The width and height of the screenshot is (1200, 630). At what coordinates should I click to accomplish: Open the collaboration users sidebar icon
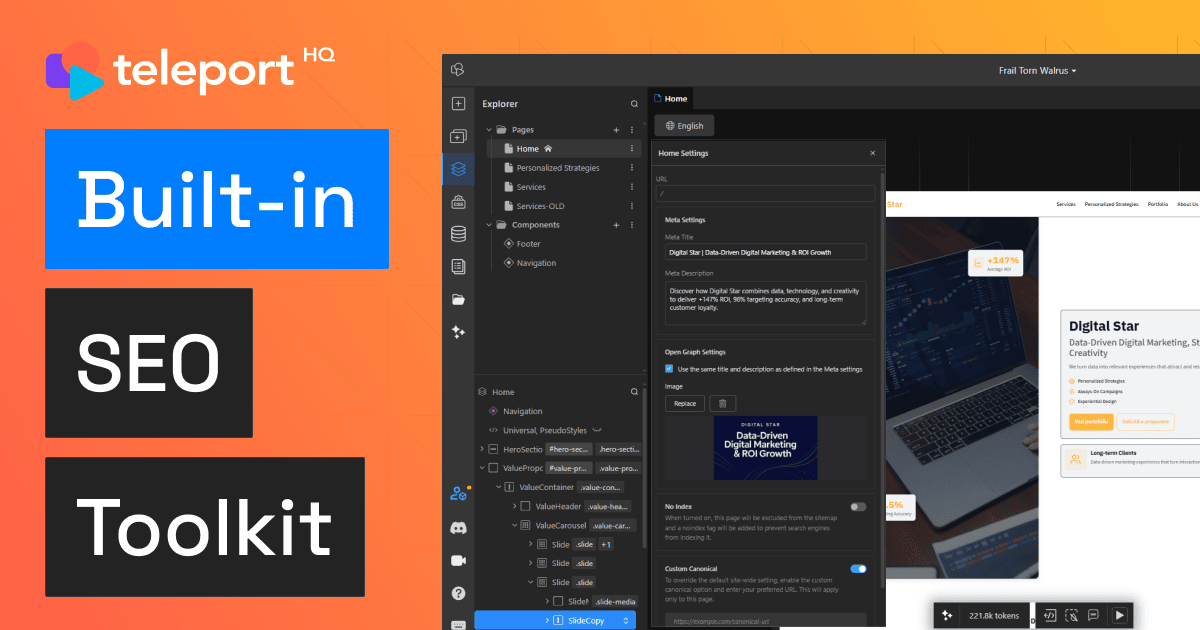click(x=458, y=493)
